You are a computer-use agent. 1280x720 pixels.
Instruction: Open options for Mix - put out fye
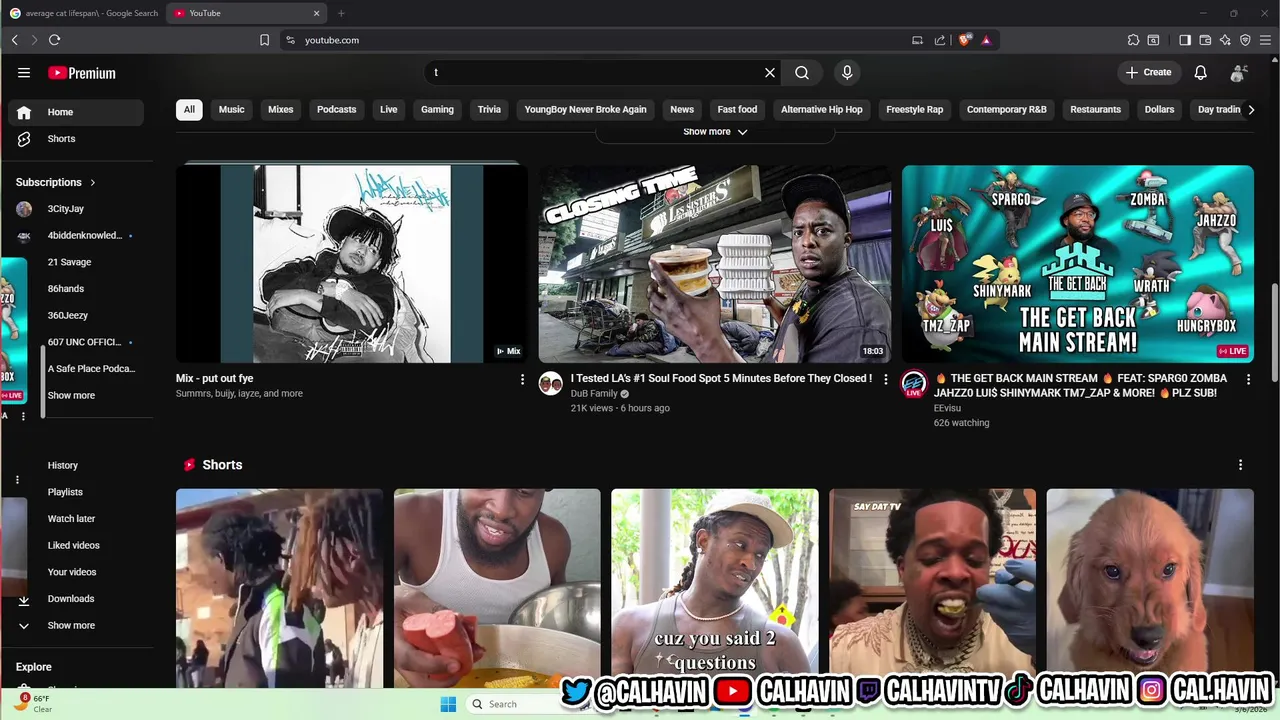point(522,379)
